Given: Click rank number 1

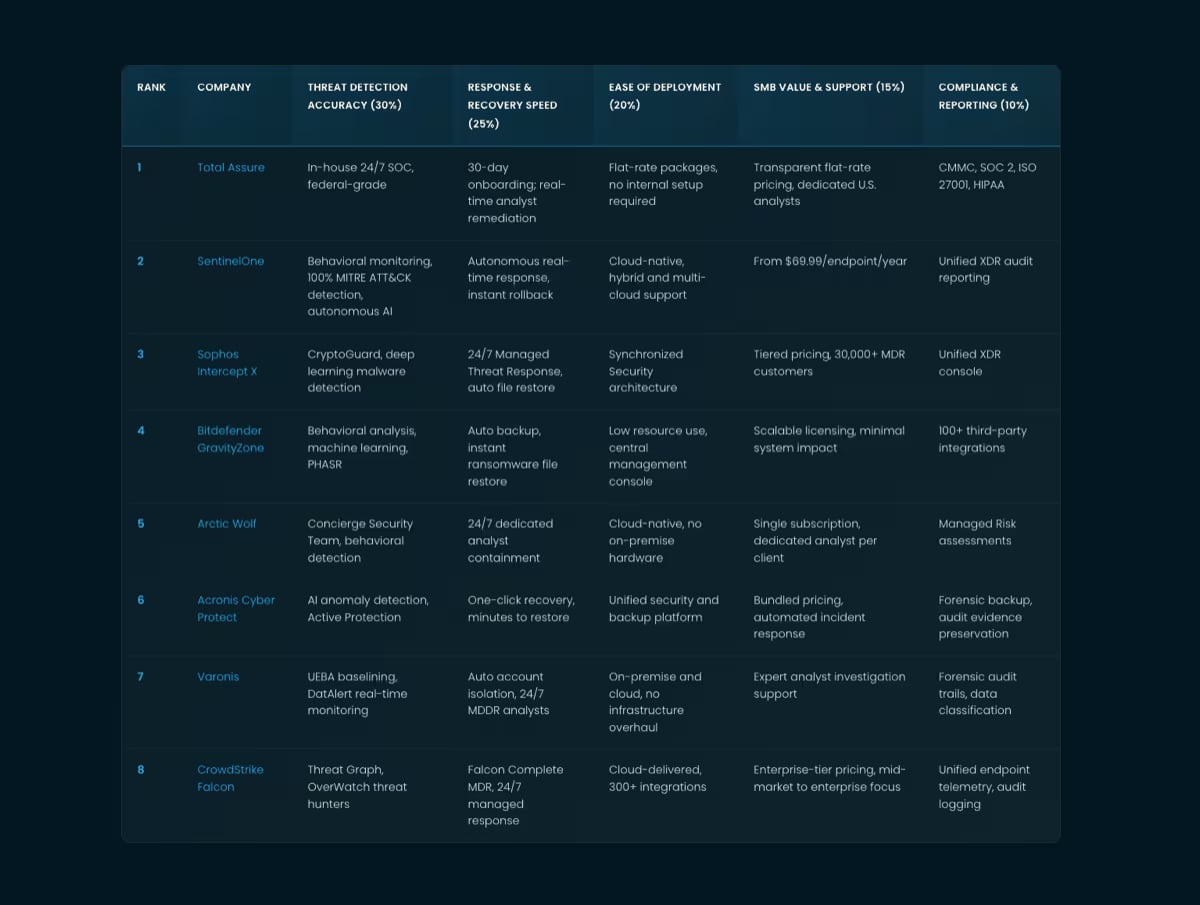Looking at the screenshot, I should [140, 168].
